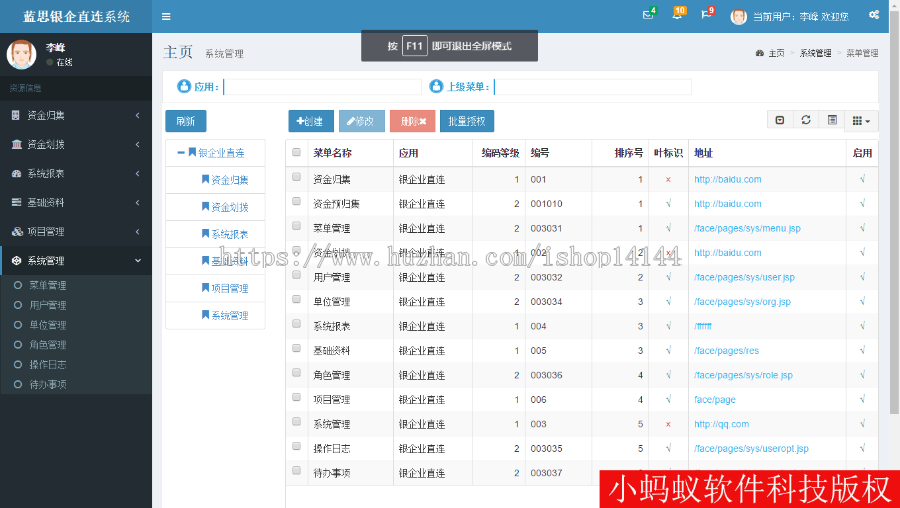Open bell alerts with badge 10

pos(678,14)
